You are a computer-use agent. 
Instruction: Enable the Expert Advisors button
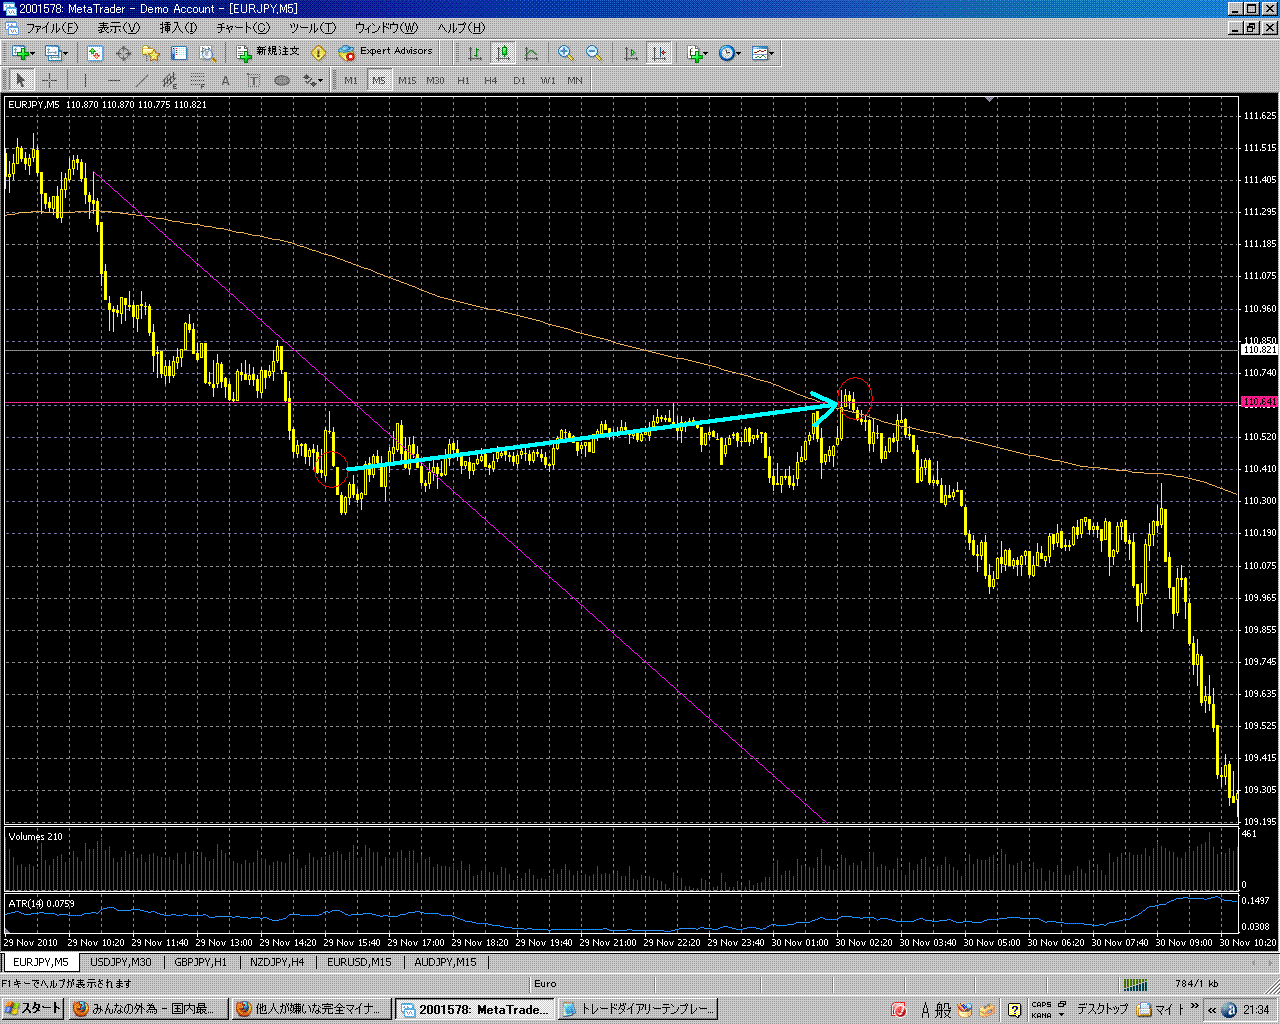(x=386, y=52)
